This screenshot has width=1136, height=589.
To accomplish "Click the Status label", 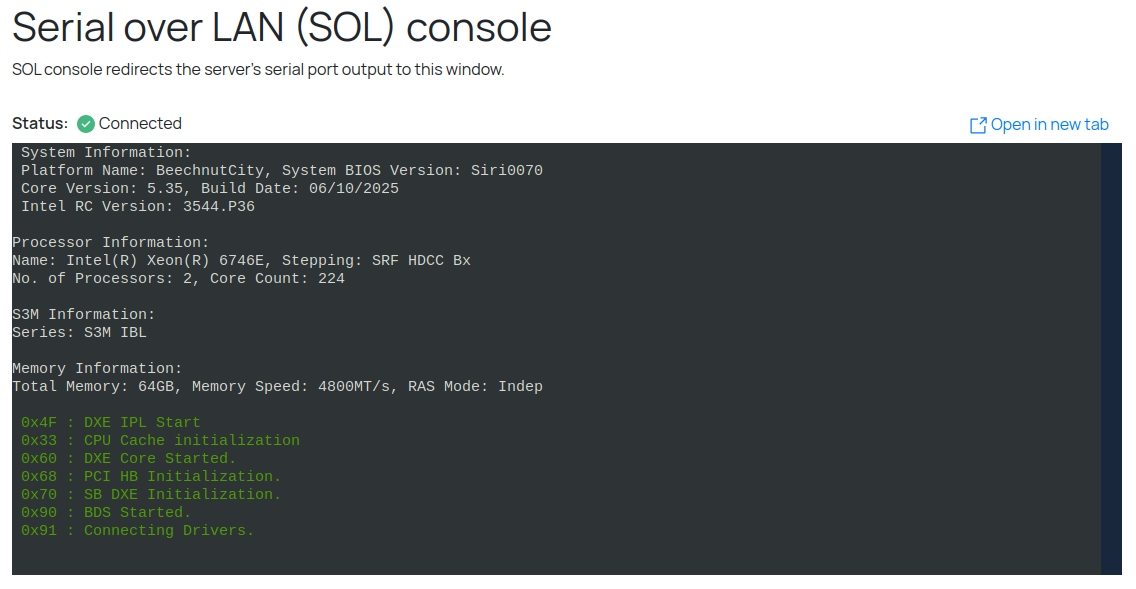I will [x=40, y=124].
